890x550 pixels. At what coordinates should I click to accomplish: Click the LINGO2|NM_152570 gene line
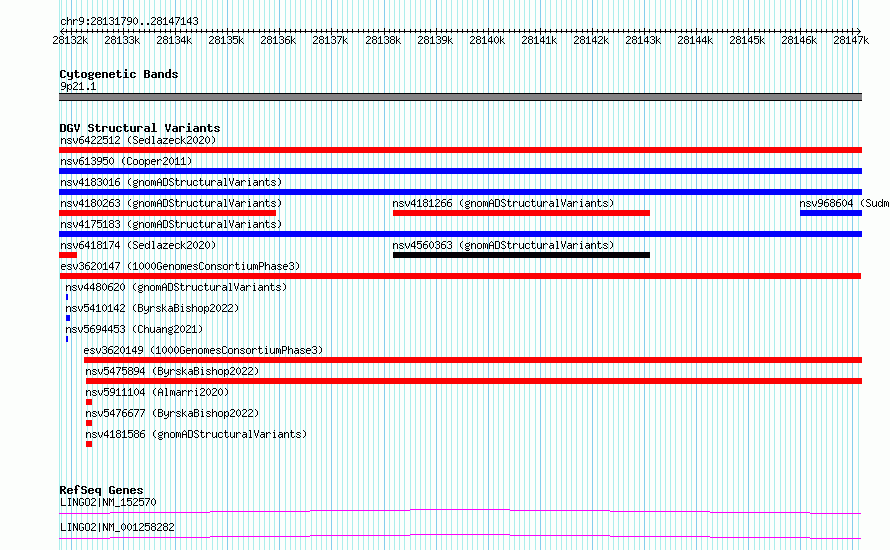pyautogui.click(x=460, y=511)
